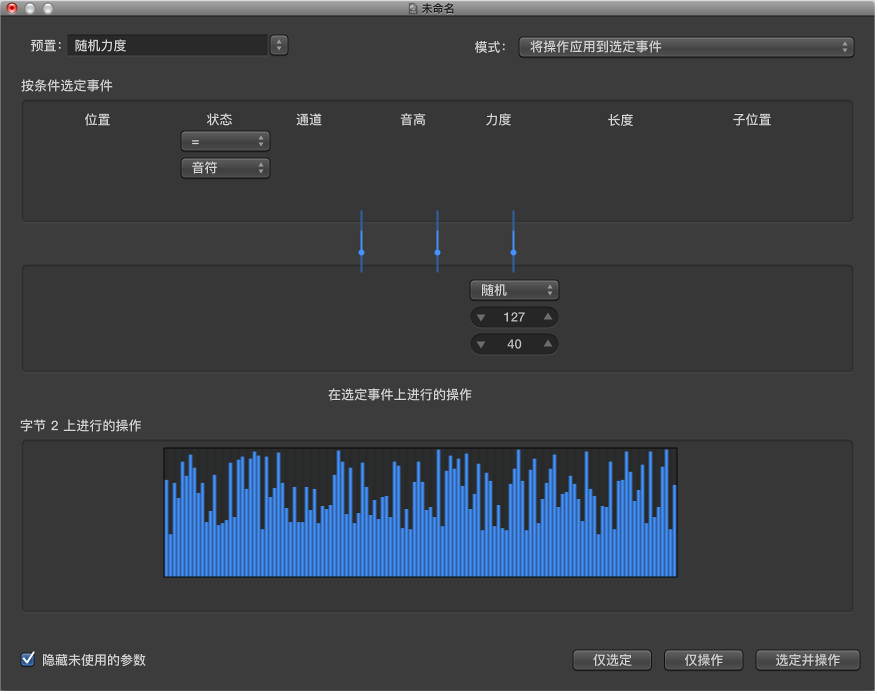878x694 pixels.
Task: Click the up/down arrows beside the 随机力度 preset
Action: 279,46
